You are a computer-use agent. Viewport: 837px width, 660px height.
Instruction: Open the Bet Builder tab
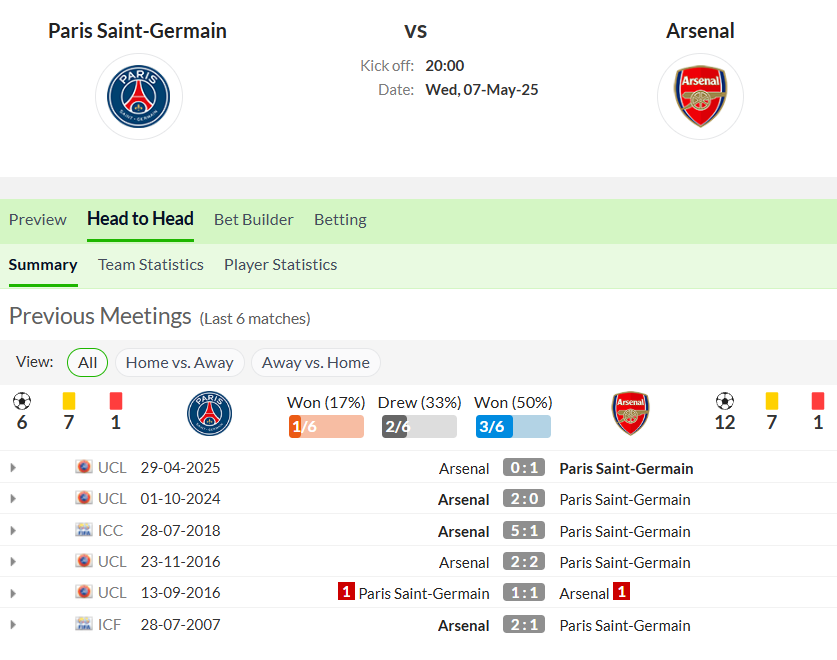[x=254, y=220]
